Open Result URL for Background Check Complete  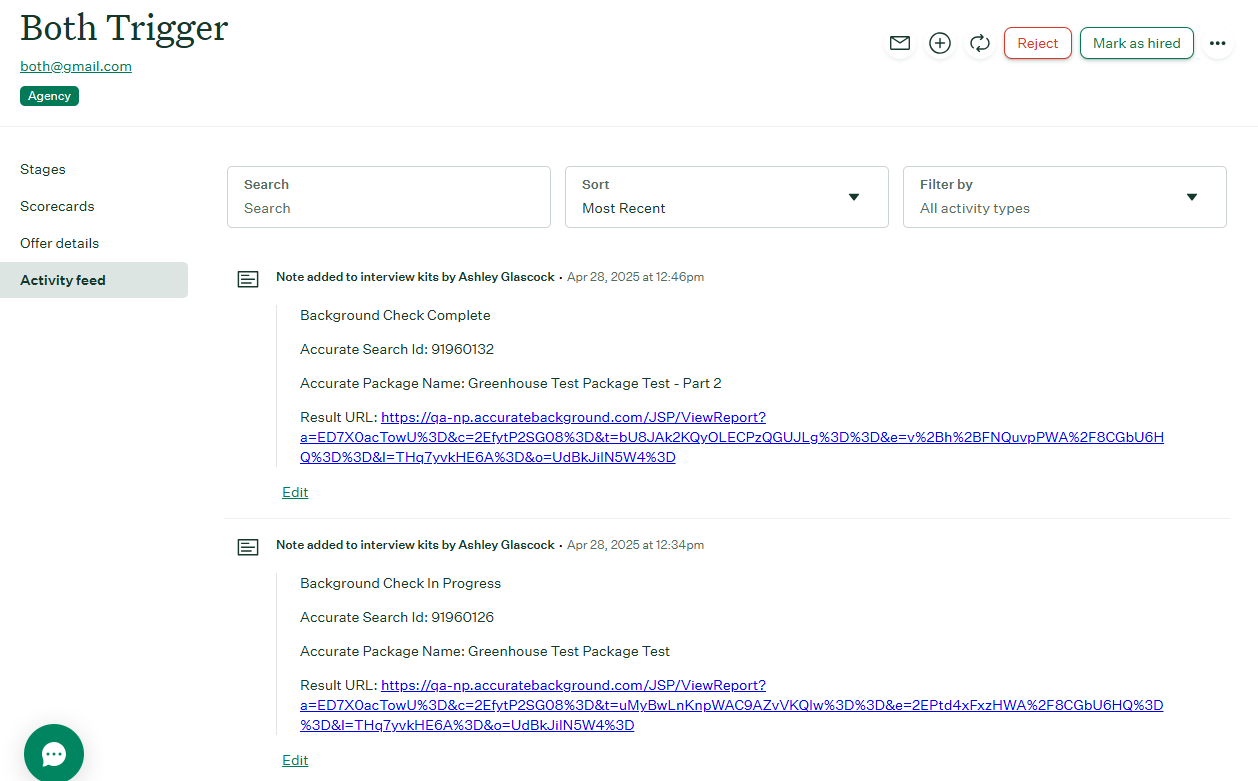573,418
